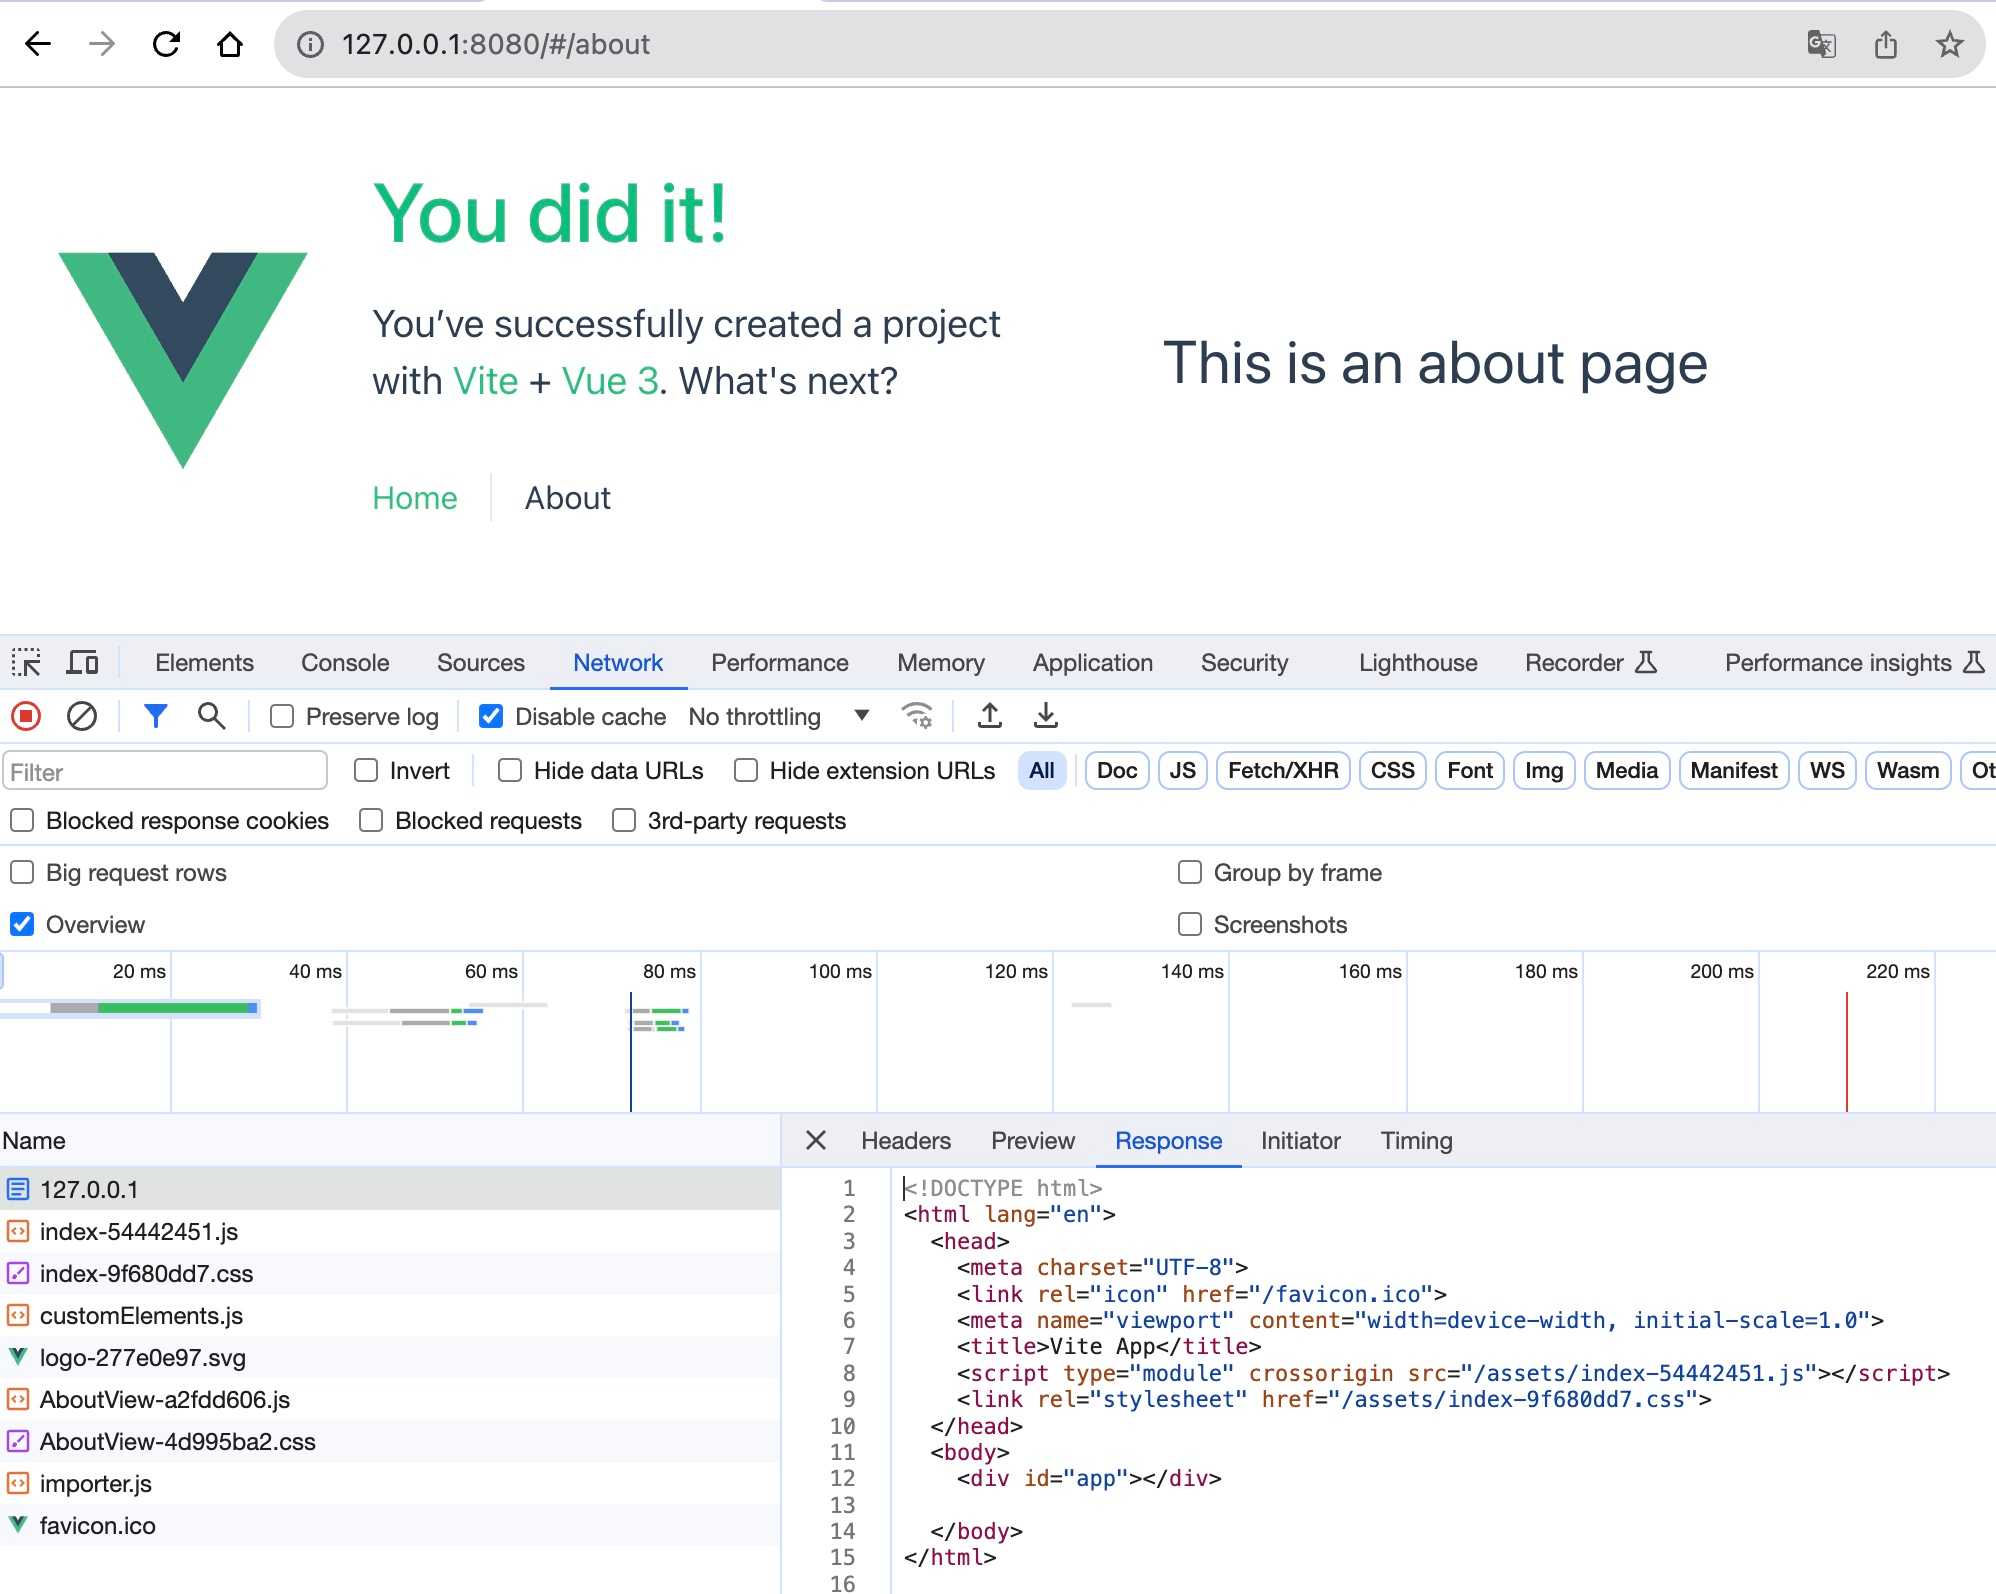1996x1594 pixels.
Task: Enable the Screenshots checkbox
Action: pyautogui.click(x=1190, y=924)
